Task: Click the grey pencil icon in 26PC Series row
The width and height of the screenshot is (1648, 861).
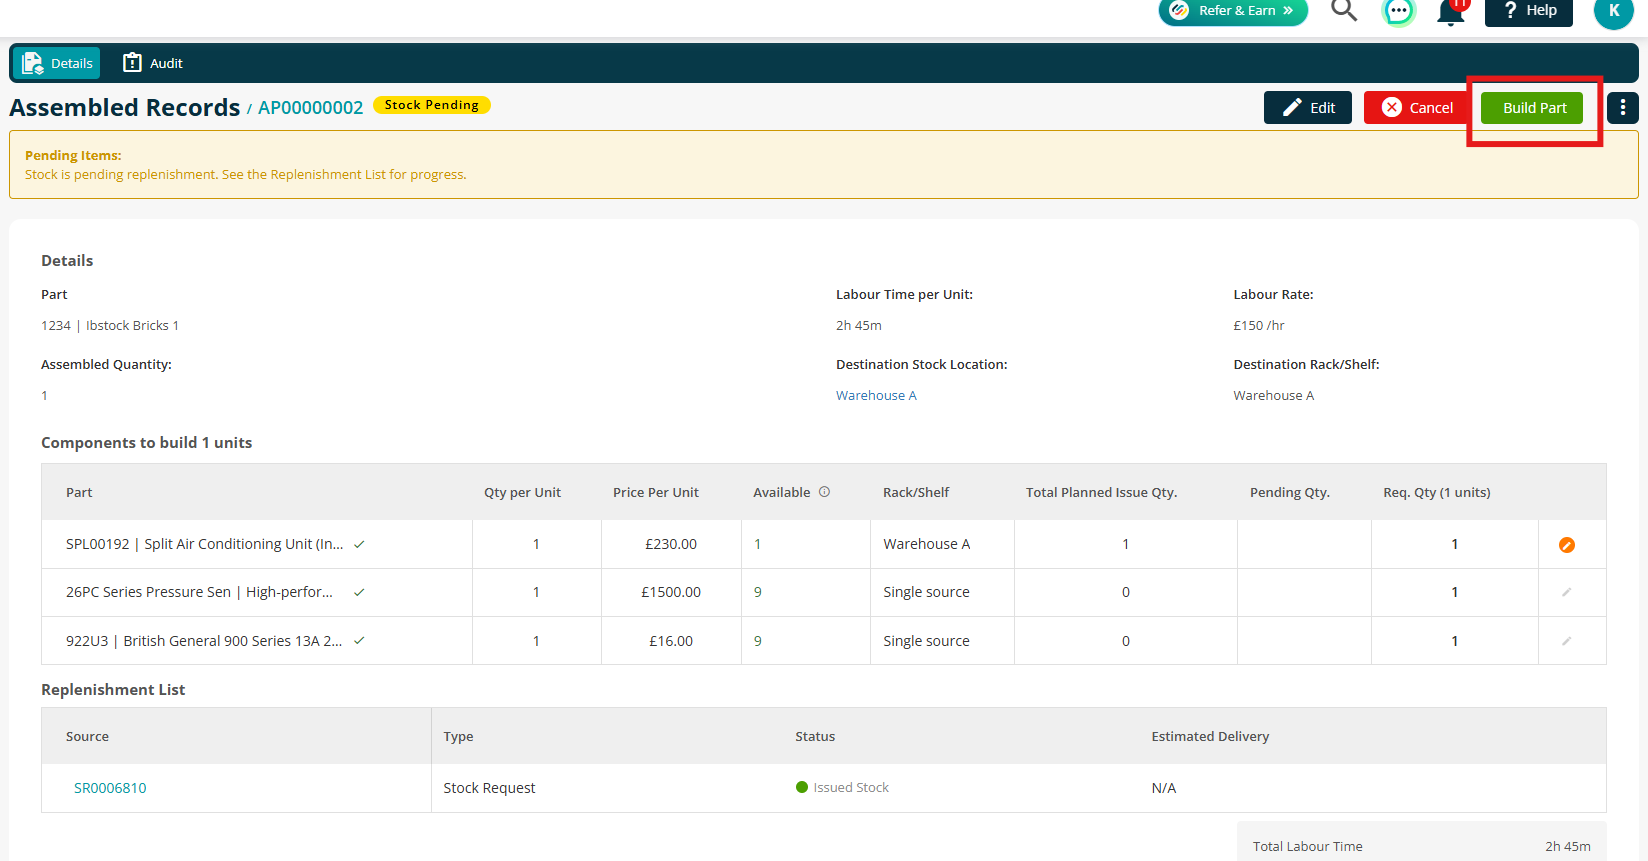Action: coord(1567,593)
